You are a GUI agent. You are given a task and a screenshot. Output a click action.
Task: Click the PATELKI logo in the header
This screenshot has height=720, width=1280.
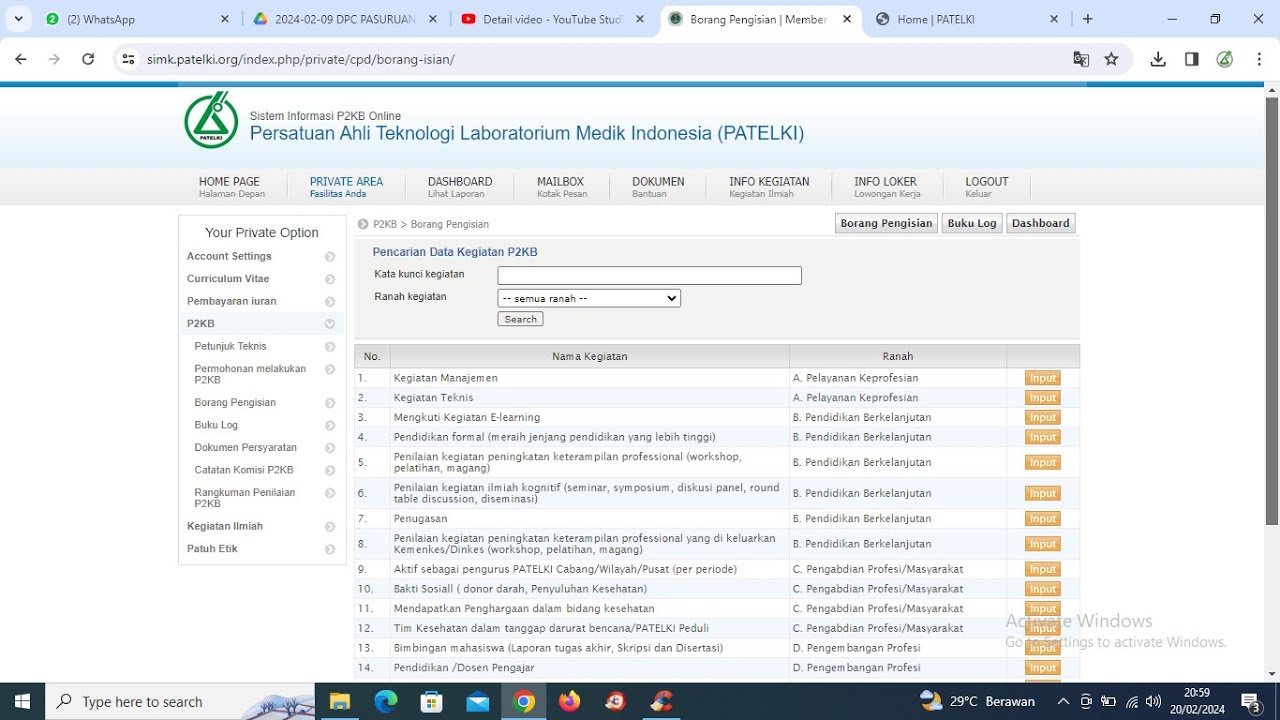coord(211,121)
